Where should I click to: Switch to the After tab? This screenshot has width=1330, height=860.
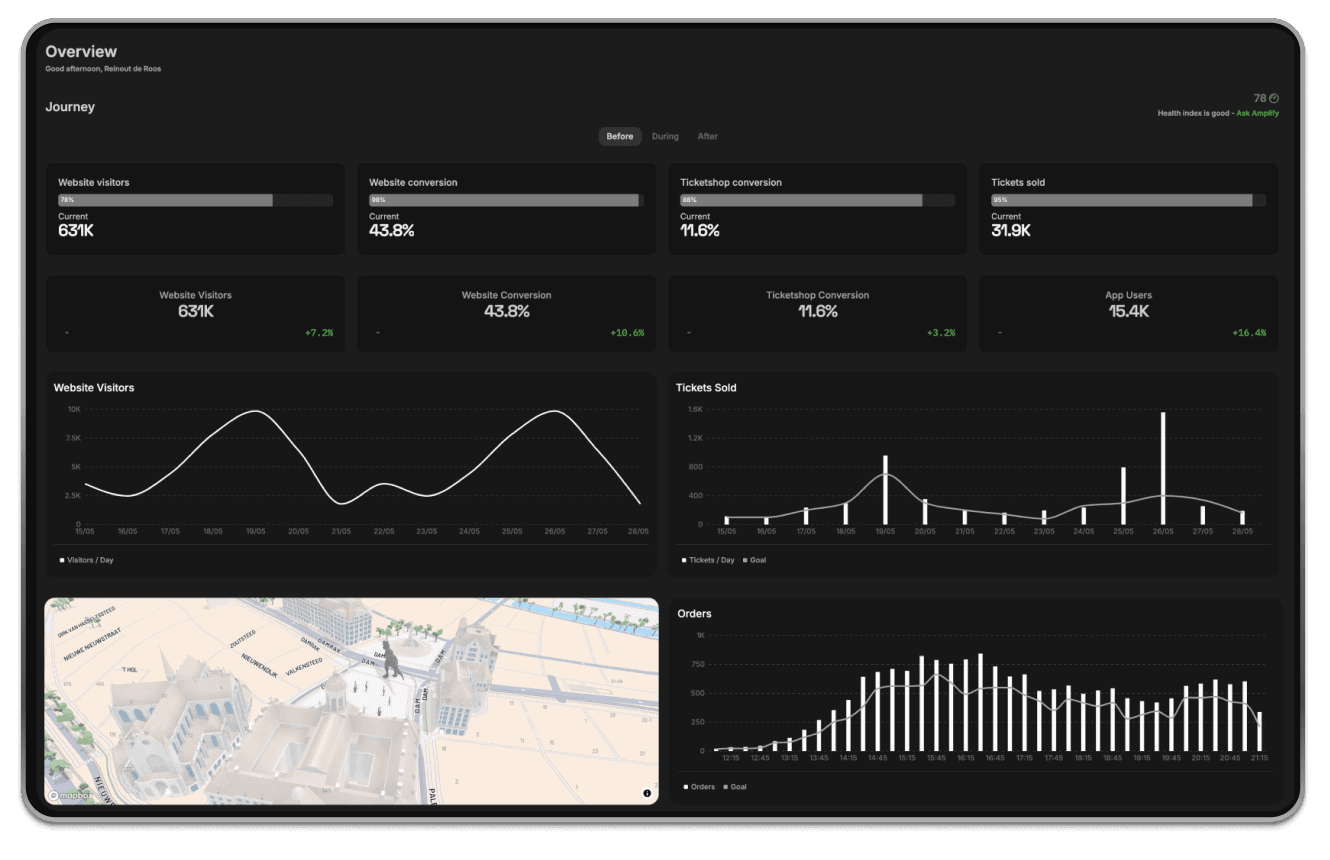[709, 136]
